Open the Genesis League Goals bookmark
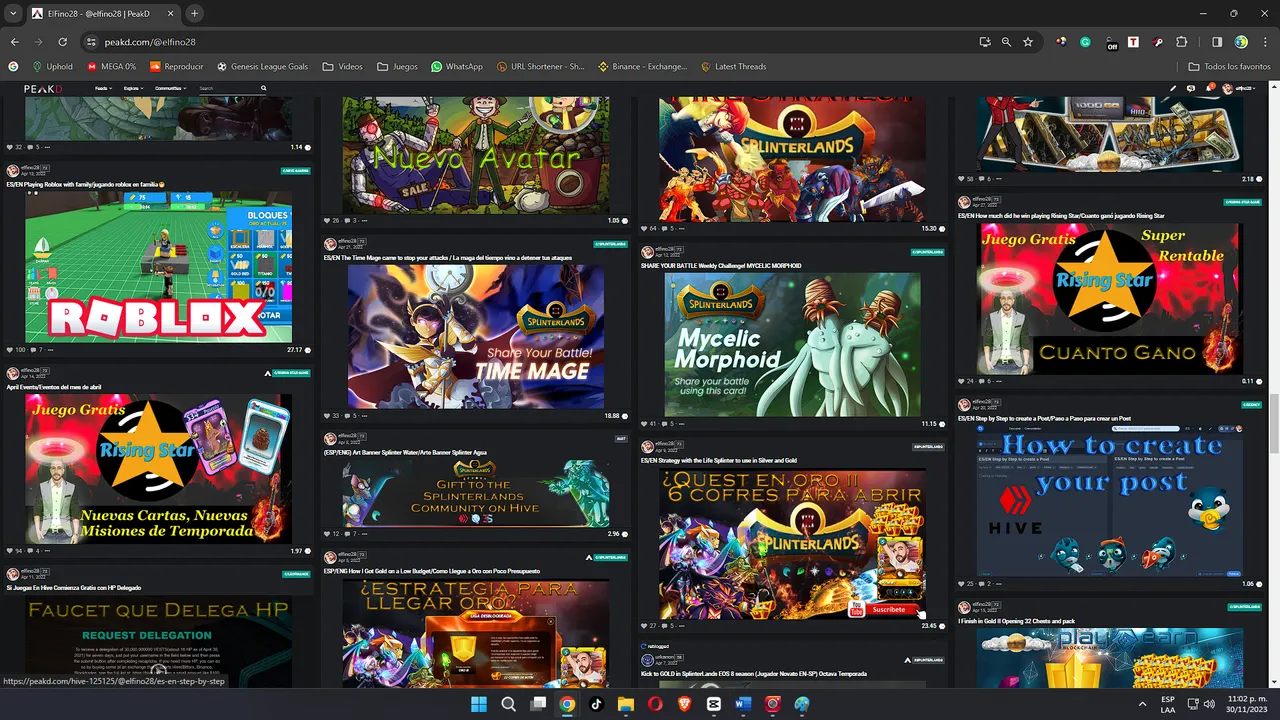Screen dimensions: 1280x720 pos(262,67)
